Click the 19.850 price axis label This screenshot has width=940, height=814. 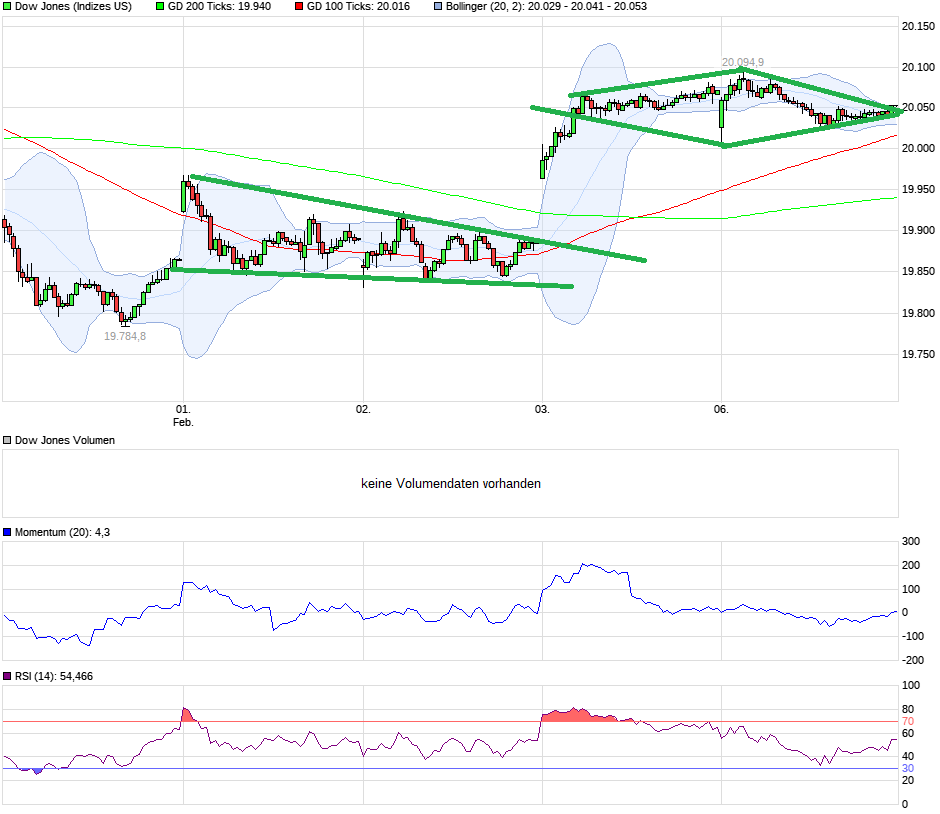pos(918,272)
